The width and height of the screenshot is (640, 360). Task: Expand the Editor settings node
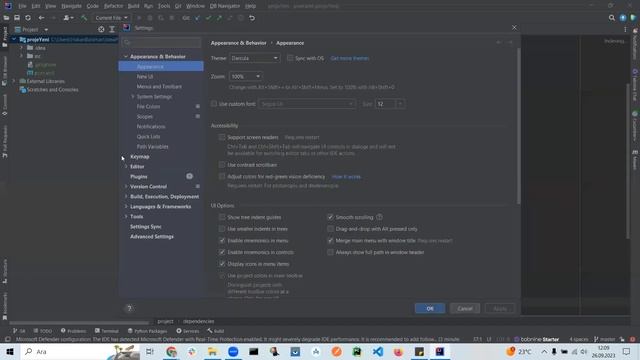pyautogui.click(x=126, y=167)
